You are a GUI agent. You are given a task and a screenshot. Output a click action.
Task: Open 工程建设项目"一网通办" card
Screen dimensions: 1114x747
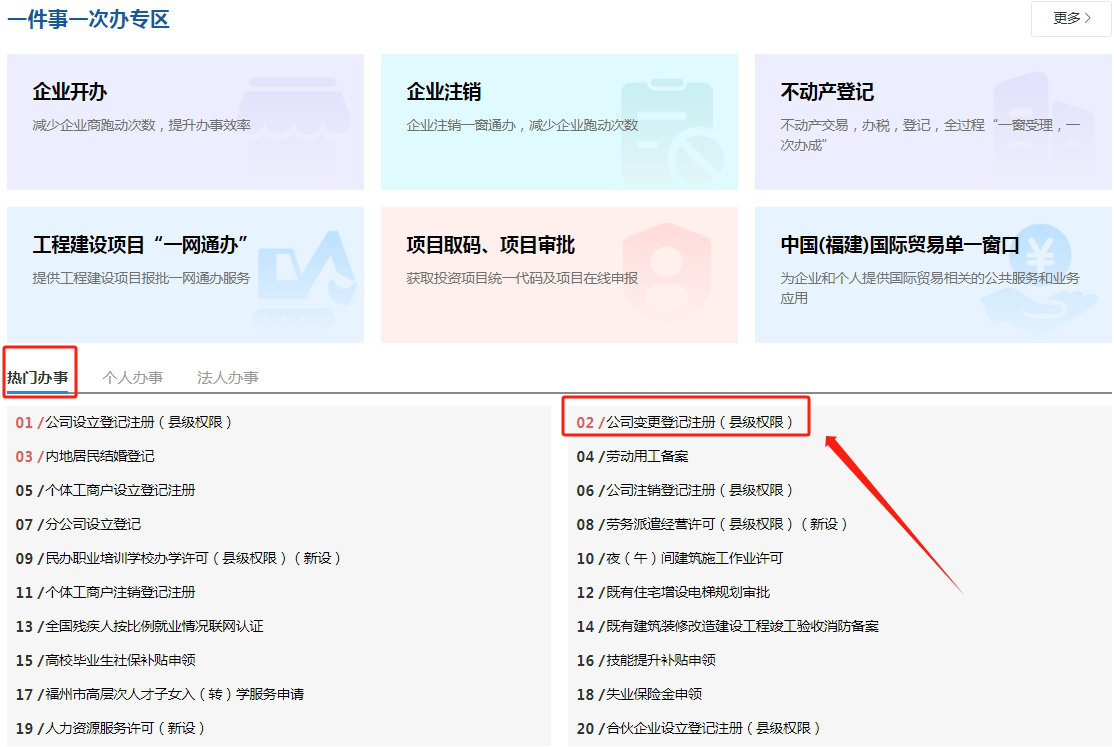tap(185, 275)
